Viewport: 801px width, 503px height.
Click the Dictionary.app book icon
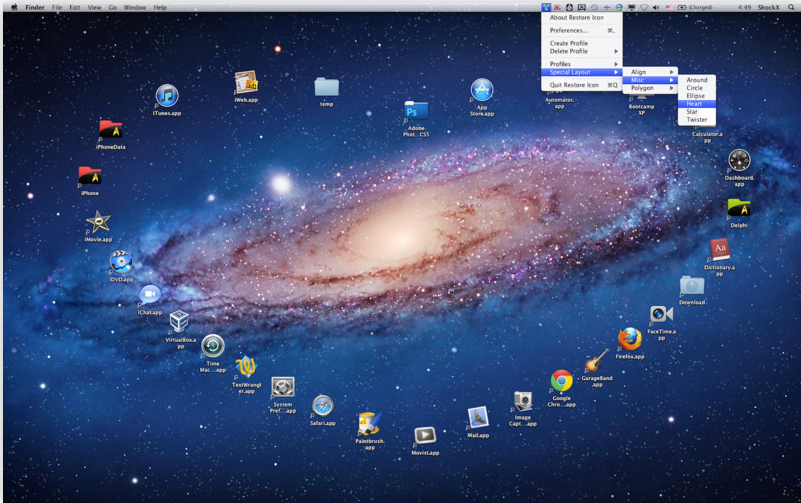[720, 250]
